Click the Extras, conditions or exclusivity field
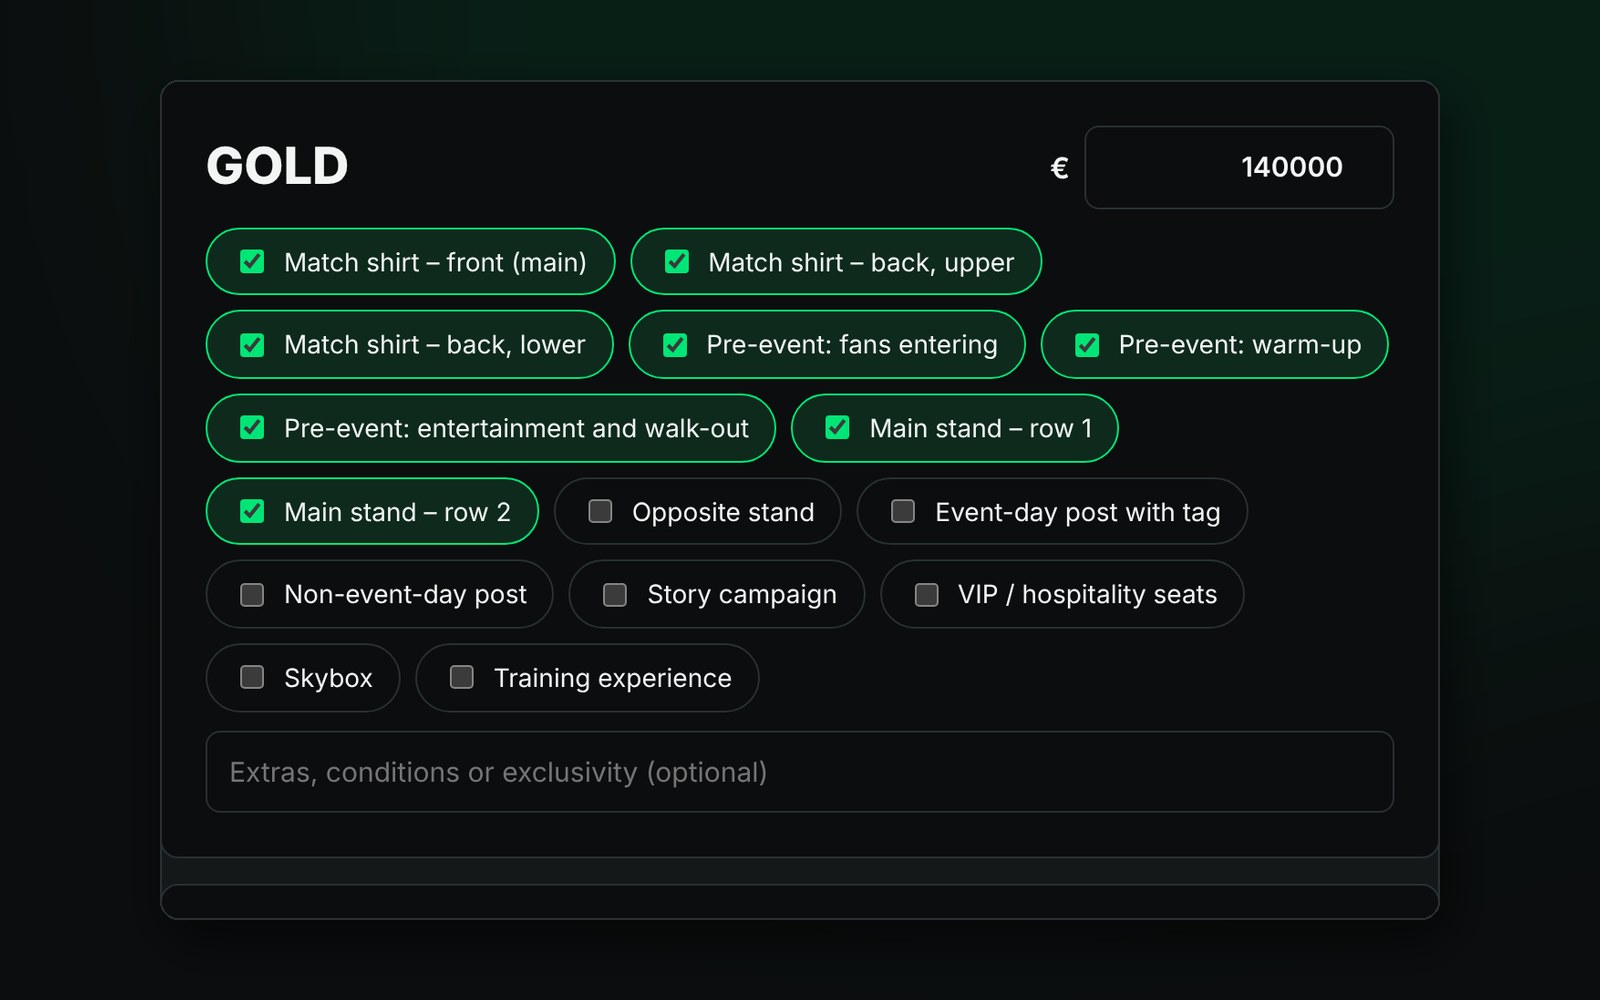This screenshot has height=1000, width=1600. point(800,772)
